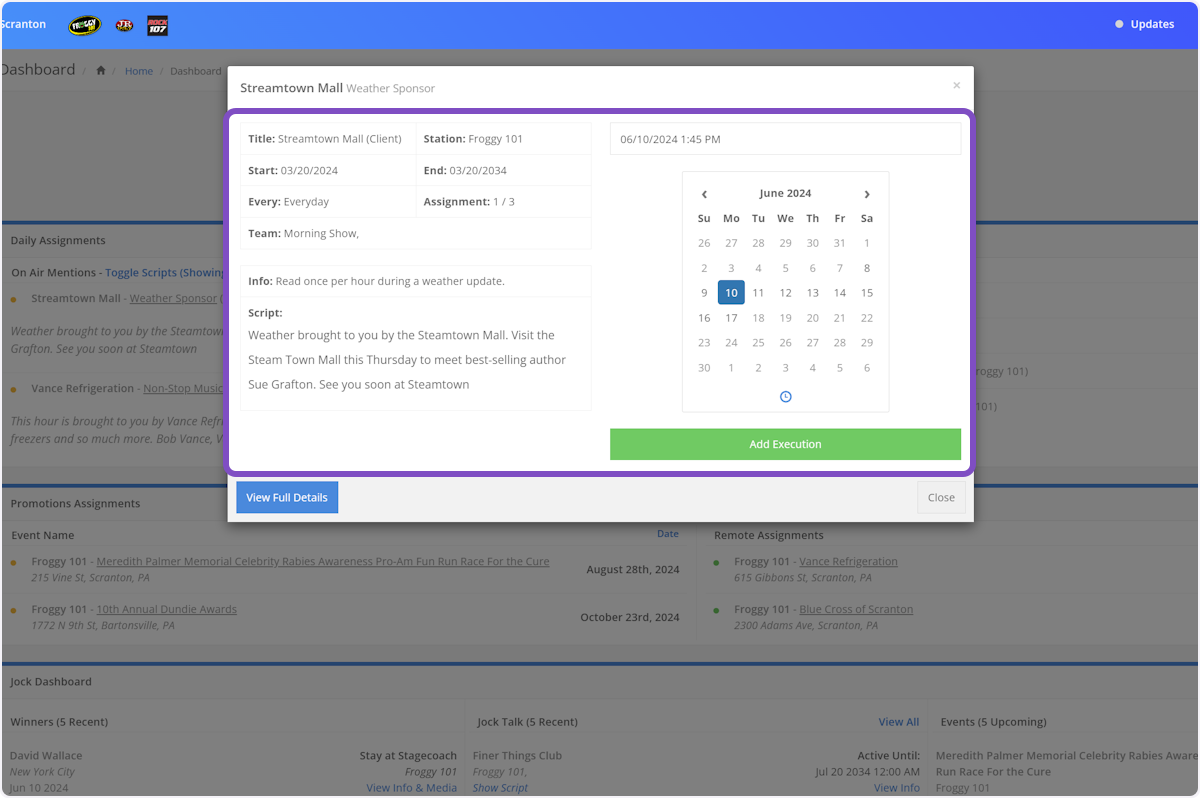Click Home breadcrumb link

(x=139, y=71)
